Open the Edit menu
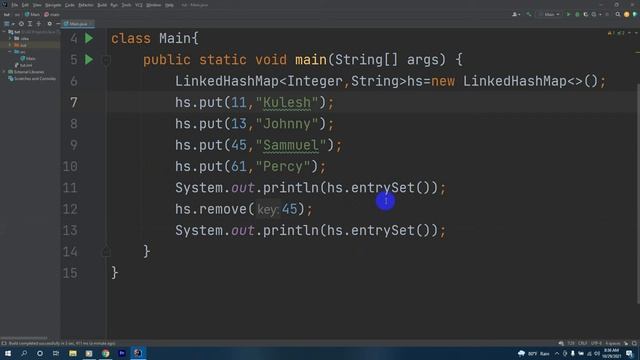Image resolution: width=640 pixels, height=360 pixels. pos(25,5)
